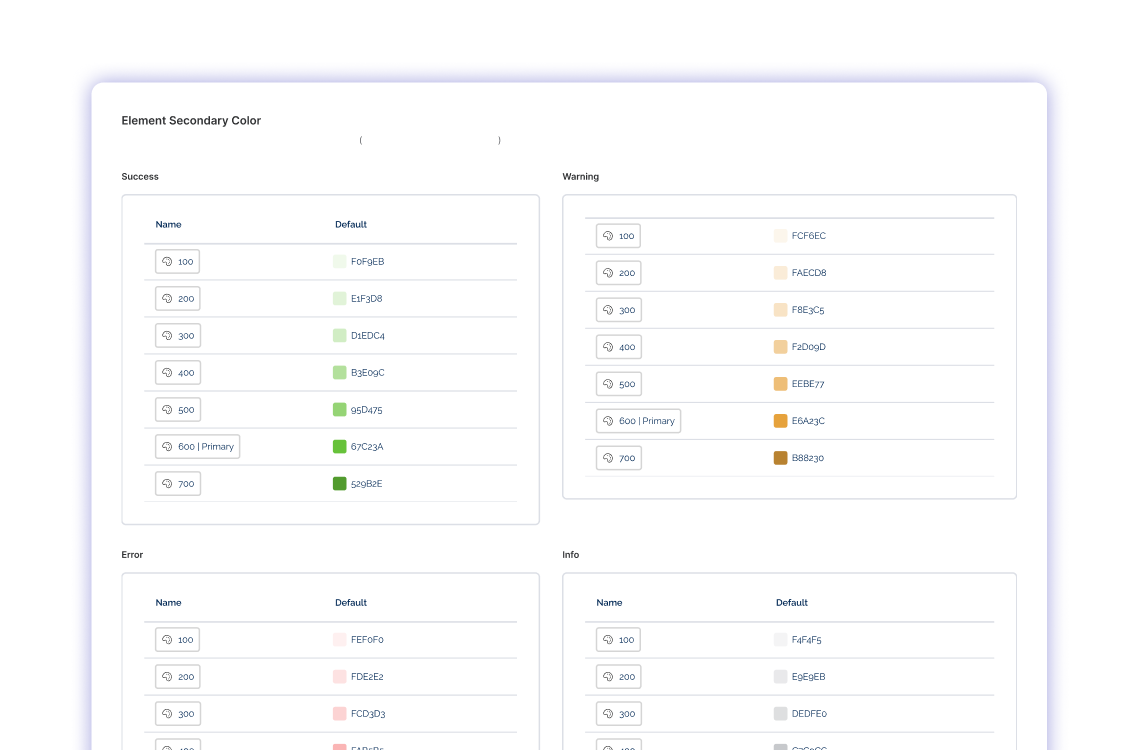
Task: Click the palette icon in Warning 100 chip
Action: [608, 236]
